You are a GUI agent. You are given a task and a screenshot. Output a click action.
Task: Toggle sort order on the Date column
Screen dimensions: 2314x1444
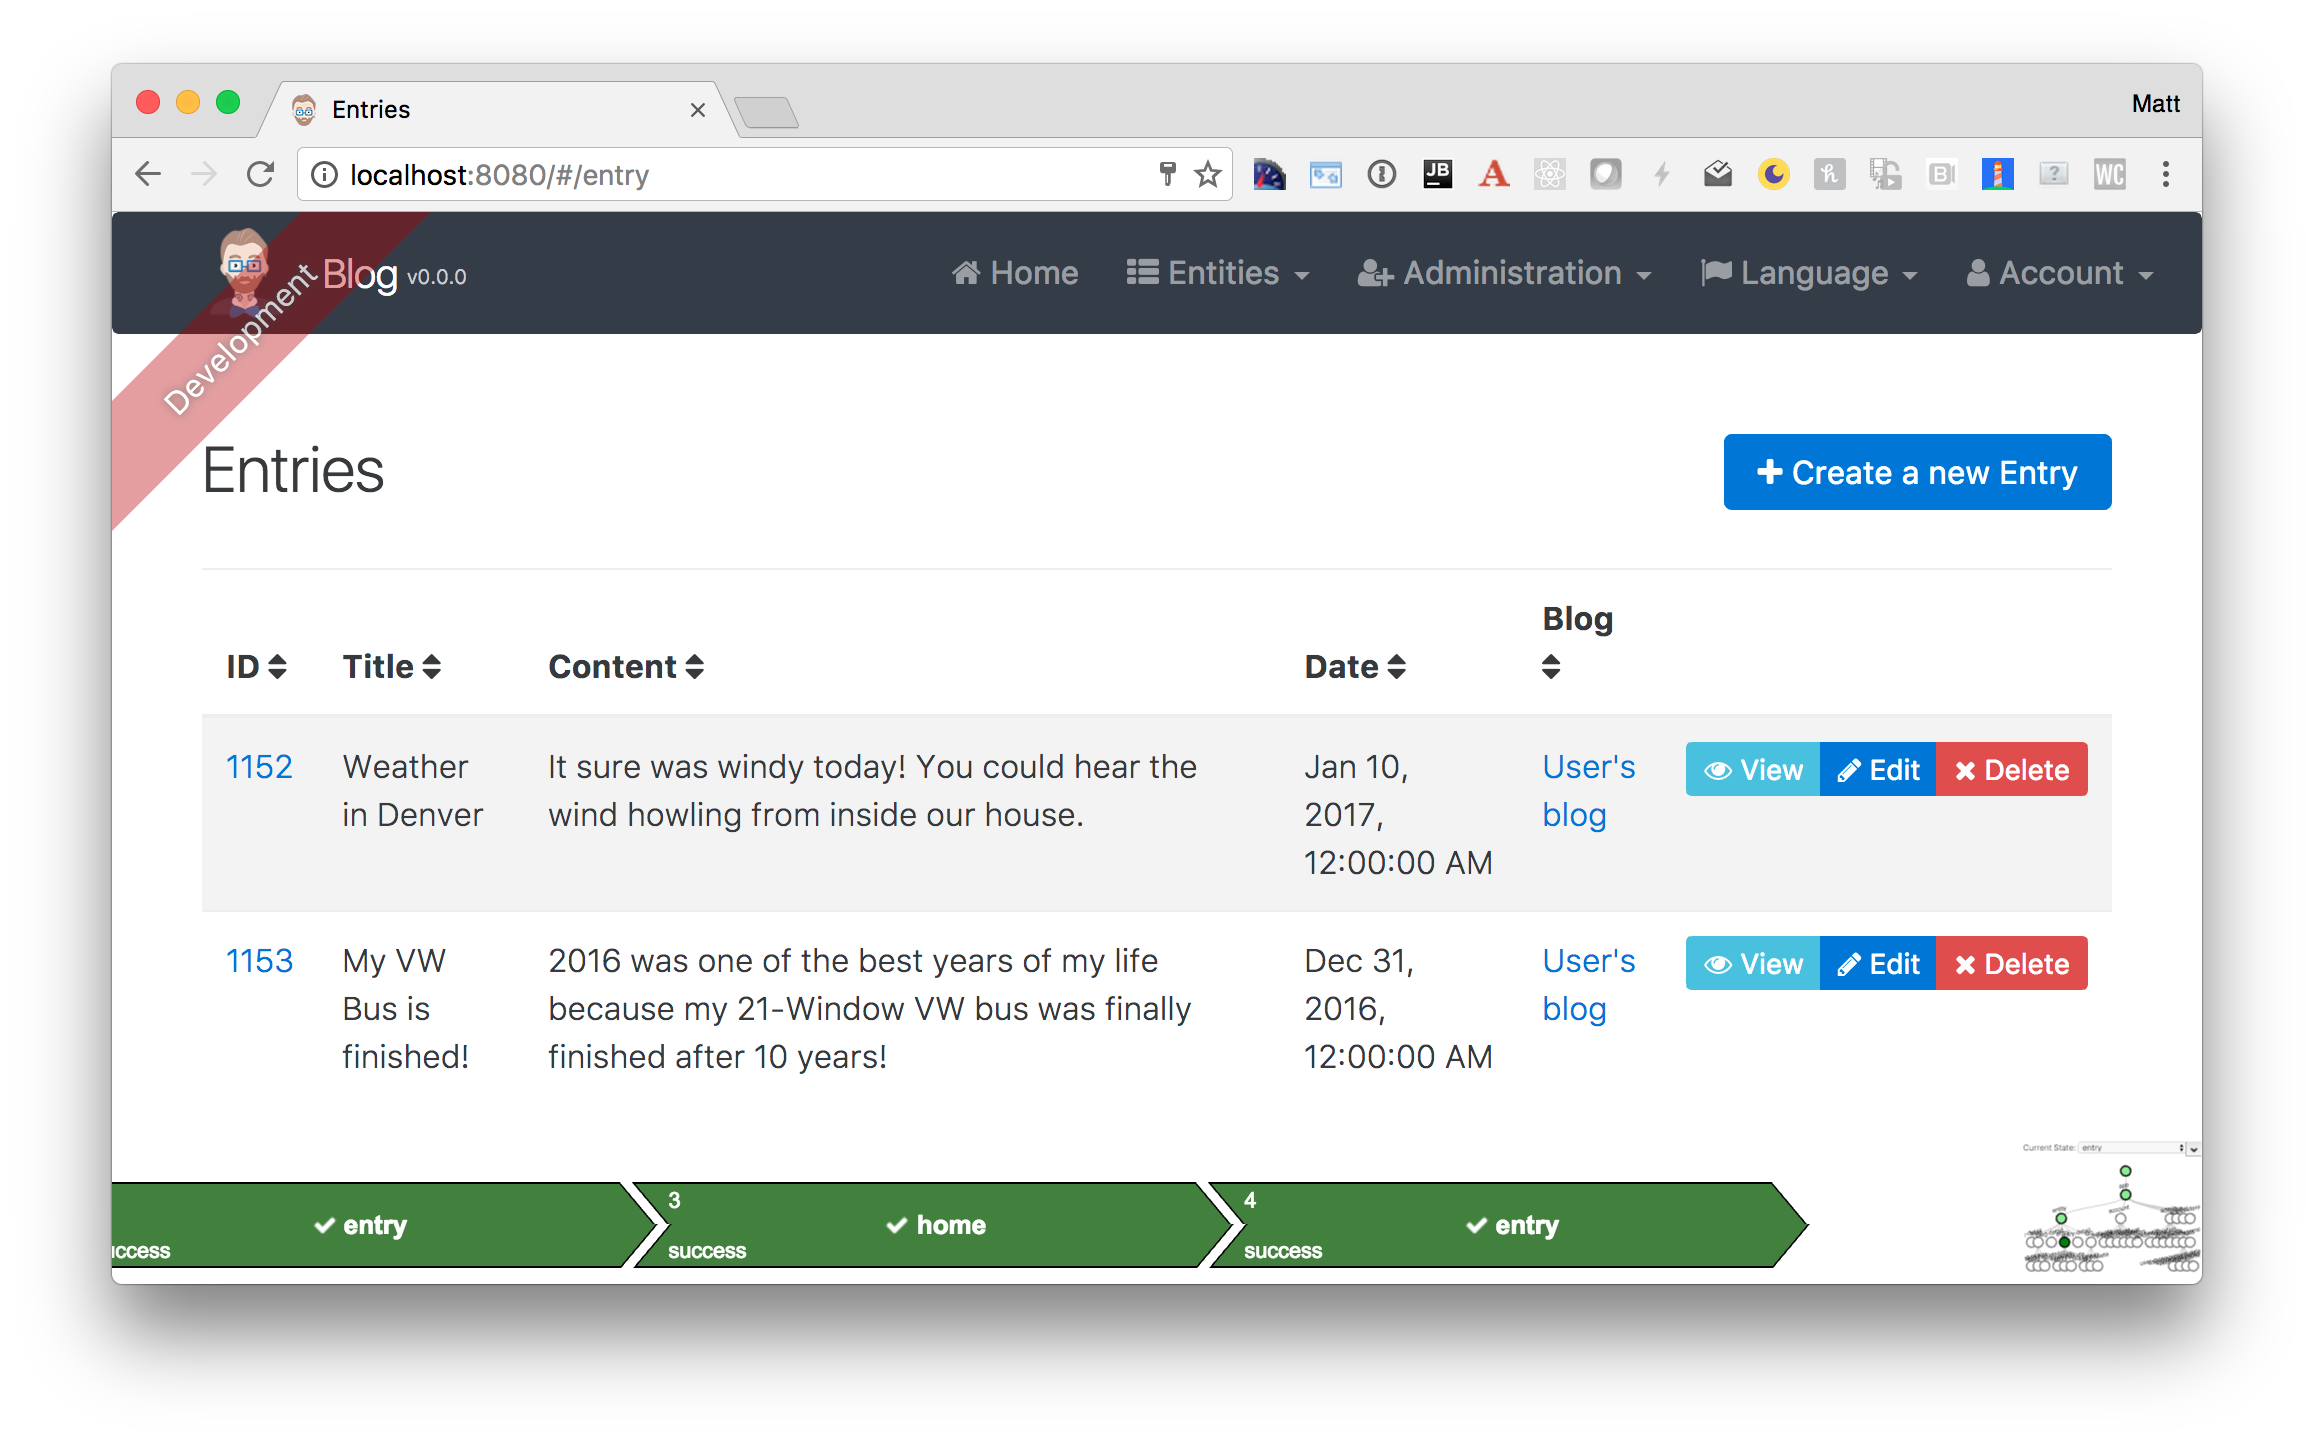[x=1355, y=667]
